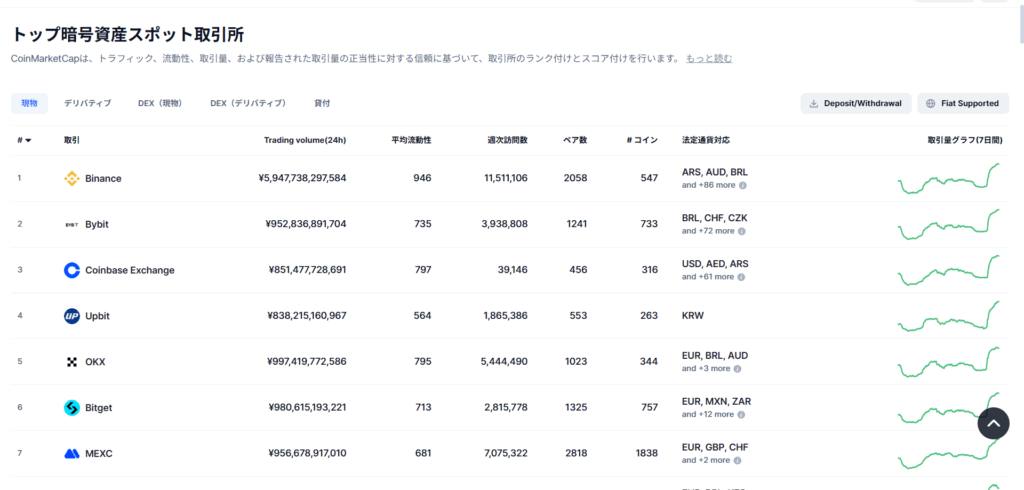Click the Upbit 7-day volume chart
1024x490 pixels.
pos(949,316)
